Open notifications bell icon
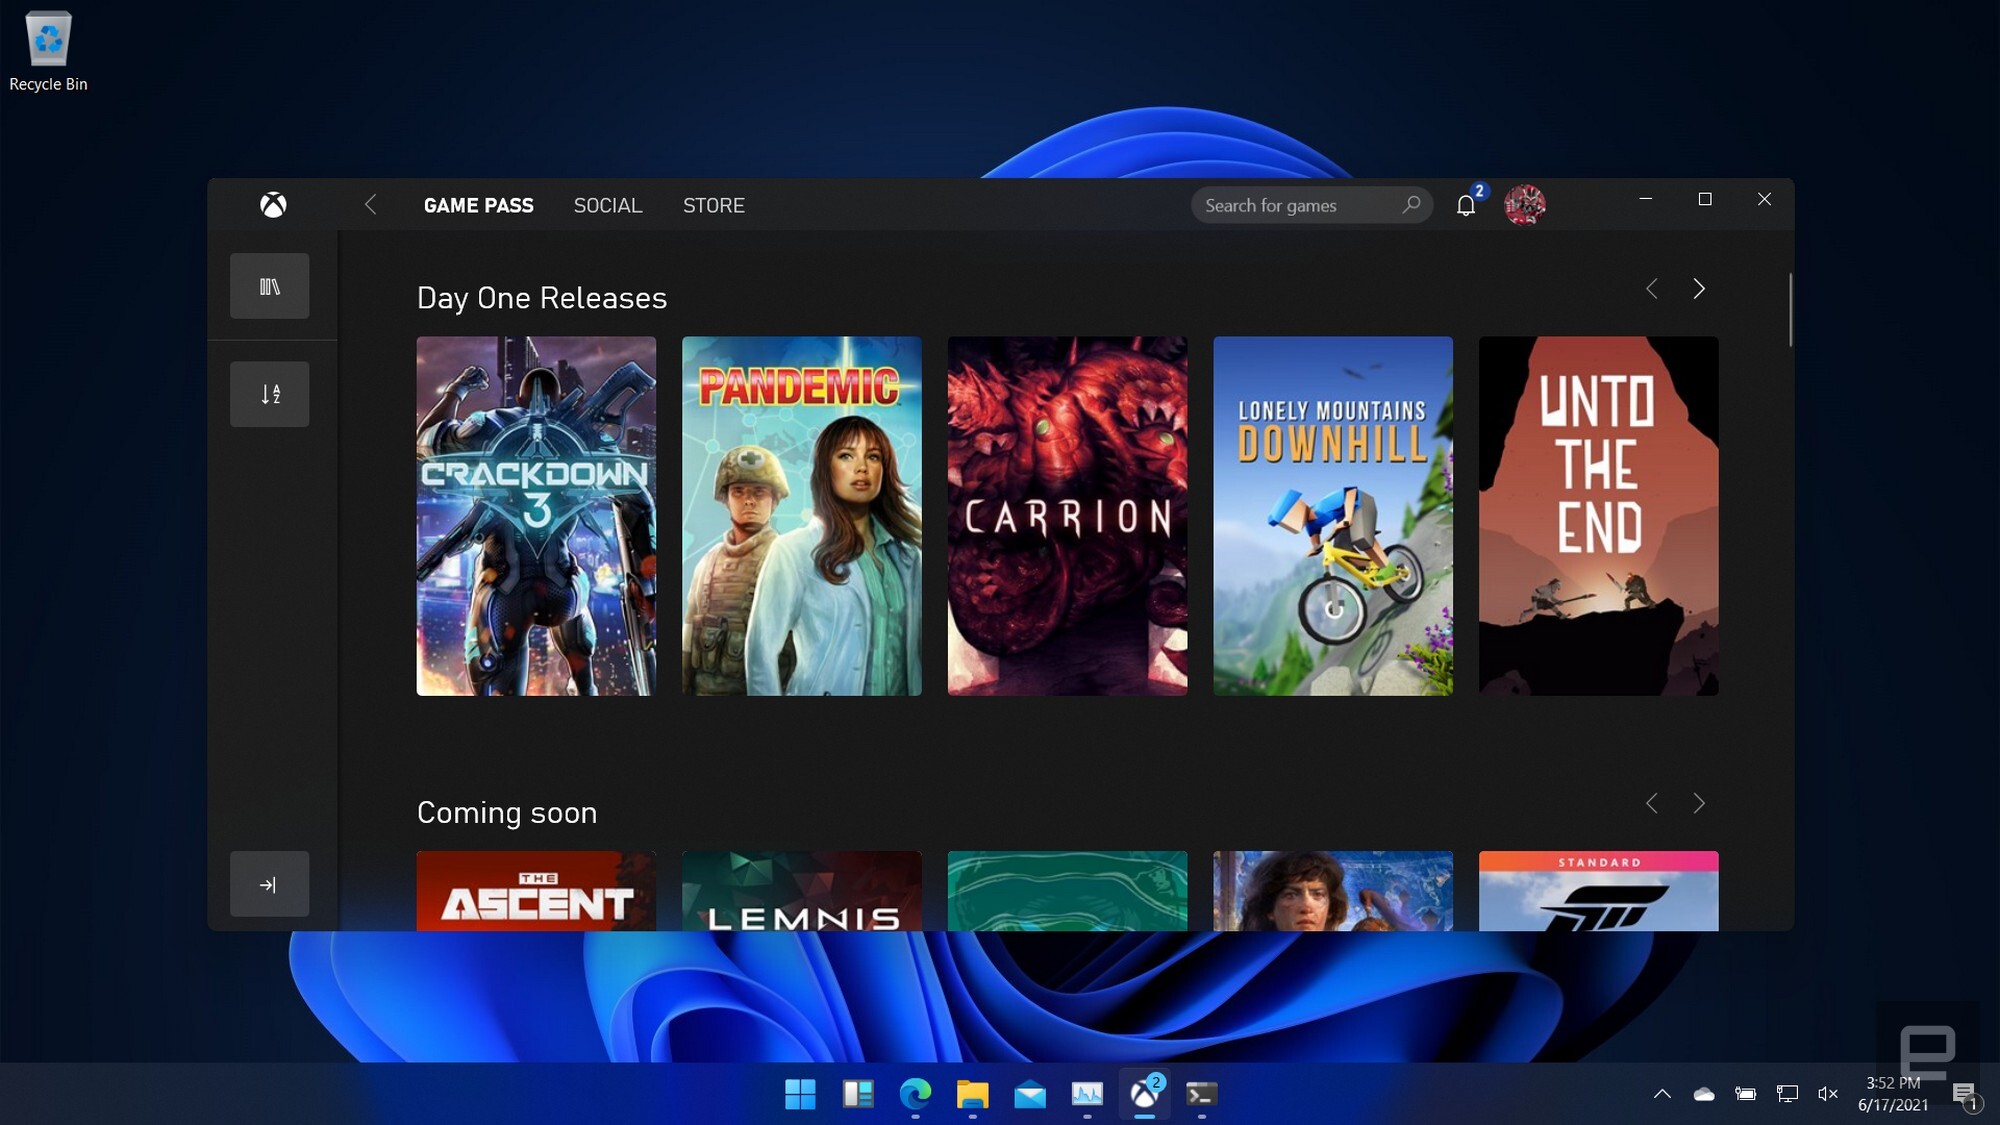Viewport: 2000px width, 1125px height. pos(1466,205)
